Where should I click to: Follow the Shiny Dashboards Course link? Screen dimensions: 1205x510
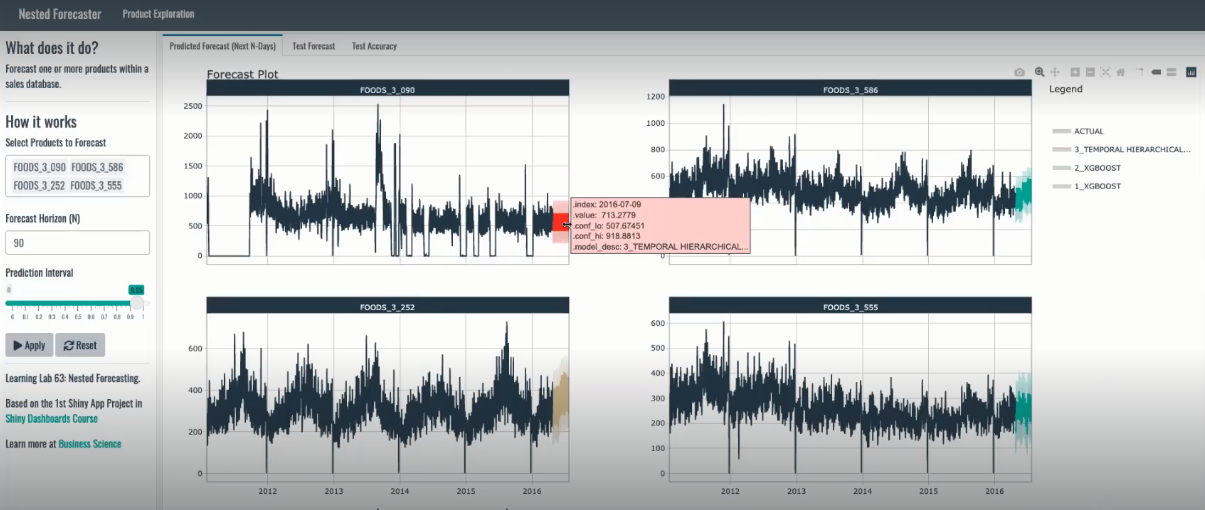pos(51,419)
